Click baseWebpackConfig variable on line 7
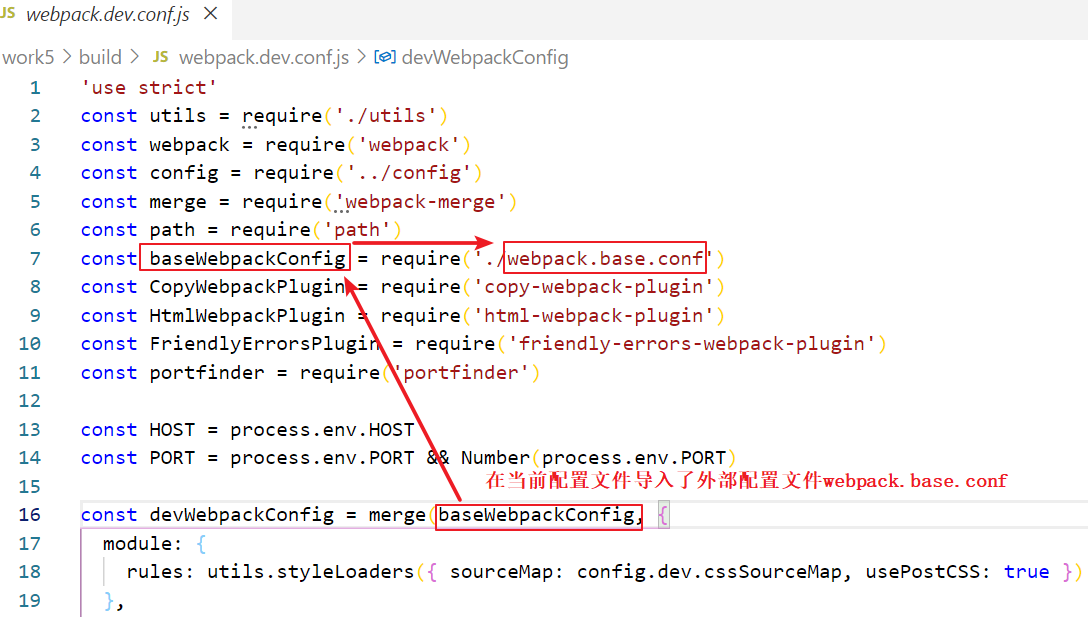The width and height of the screenshot is (1088, 617). 247,259
